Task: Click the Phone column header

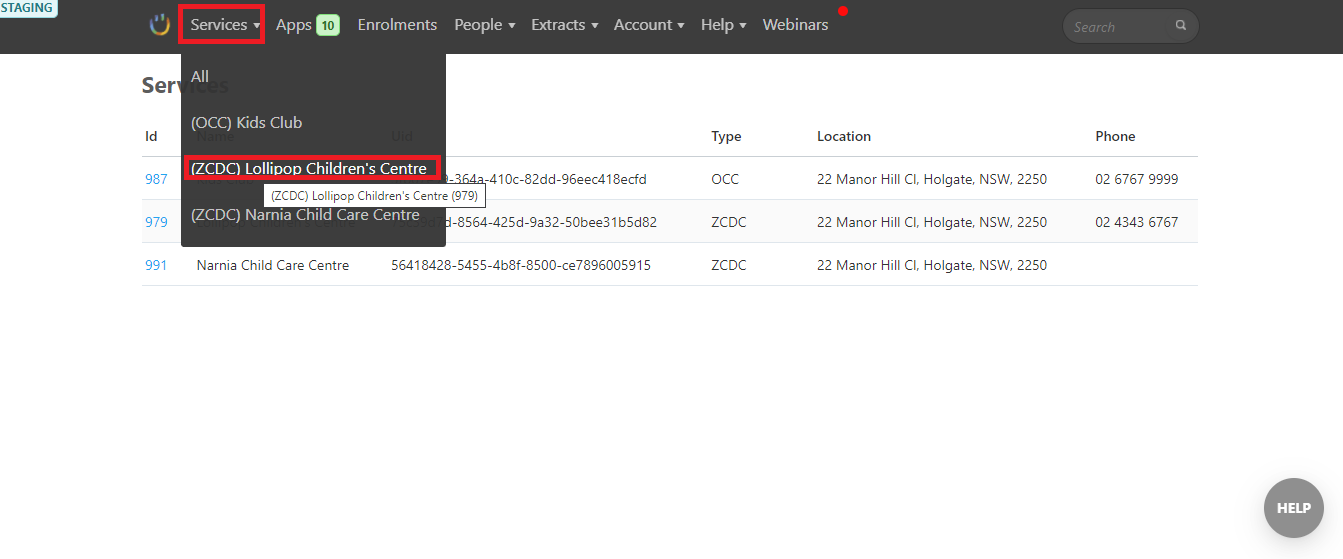Action: [1115, 137]
